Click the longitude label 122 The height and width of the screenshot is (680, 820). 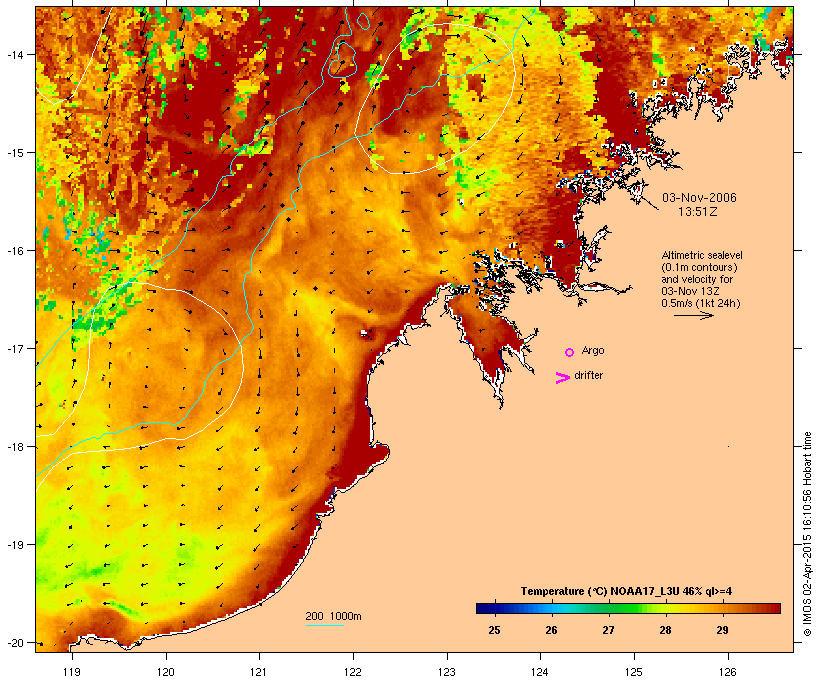[x=353, y=672]
